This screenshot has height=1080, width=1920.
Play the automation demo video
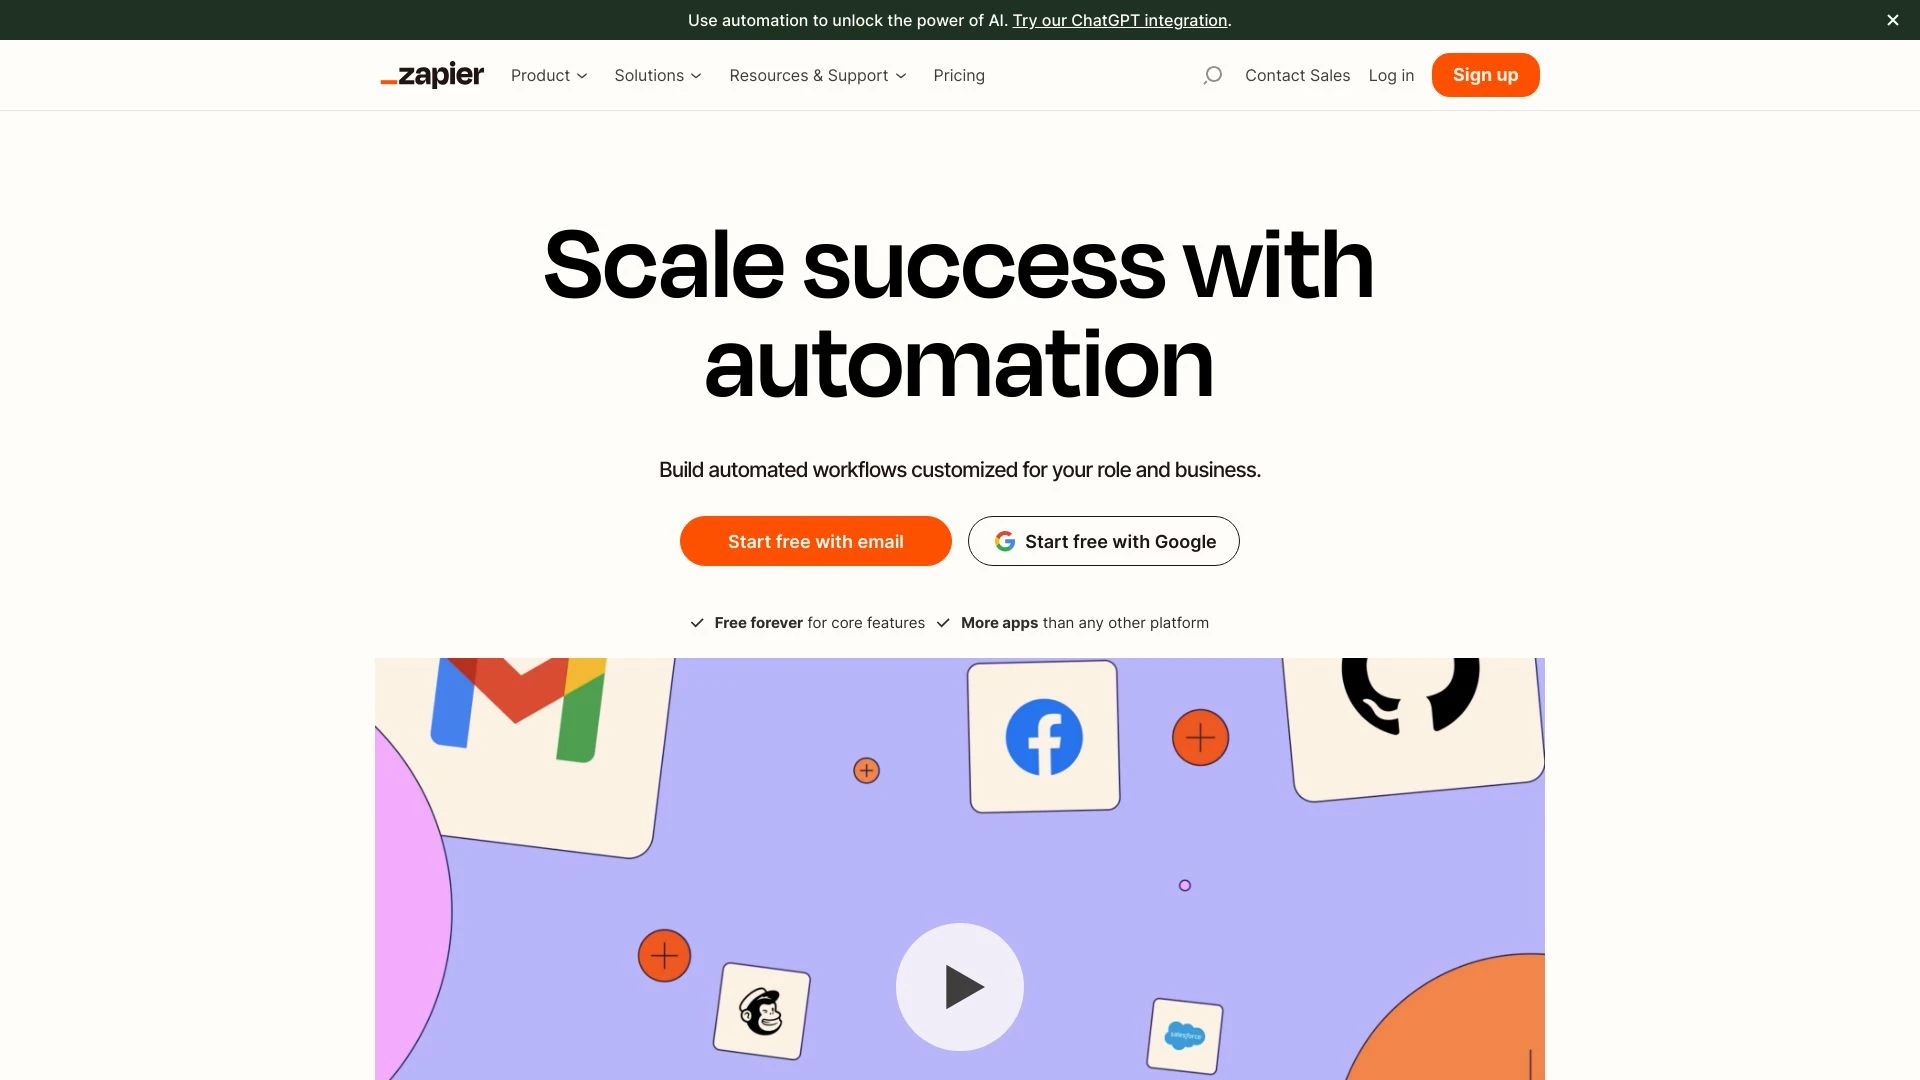point(960,986)
